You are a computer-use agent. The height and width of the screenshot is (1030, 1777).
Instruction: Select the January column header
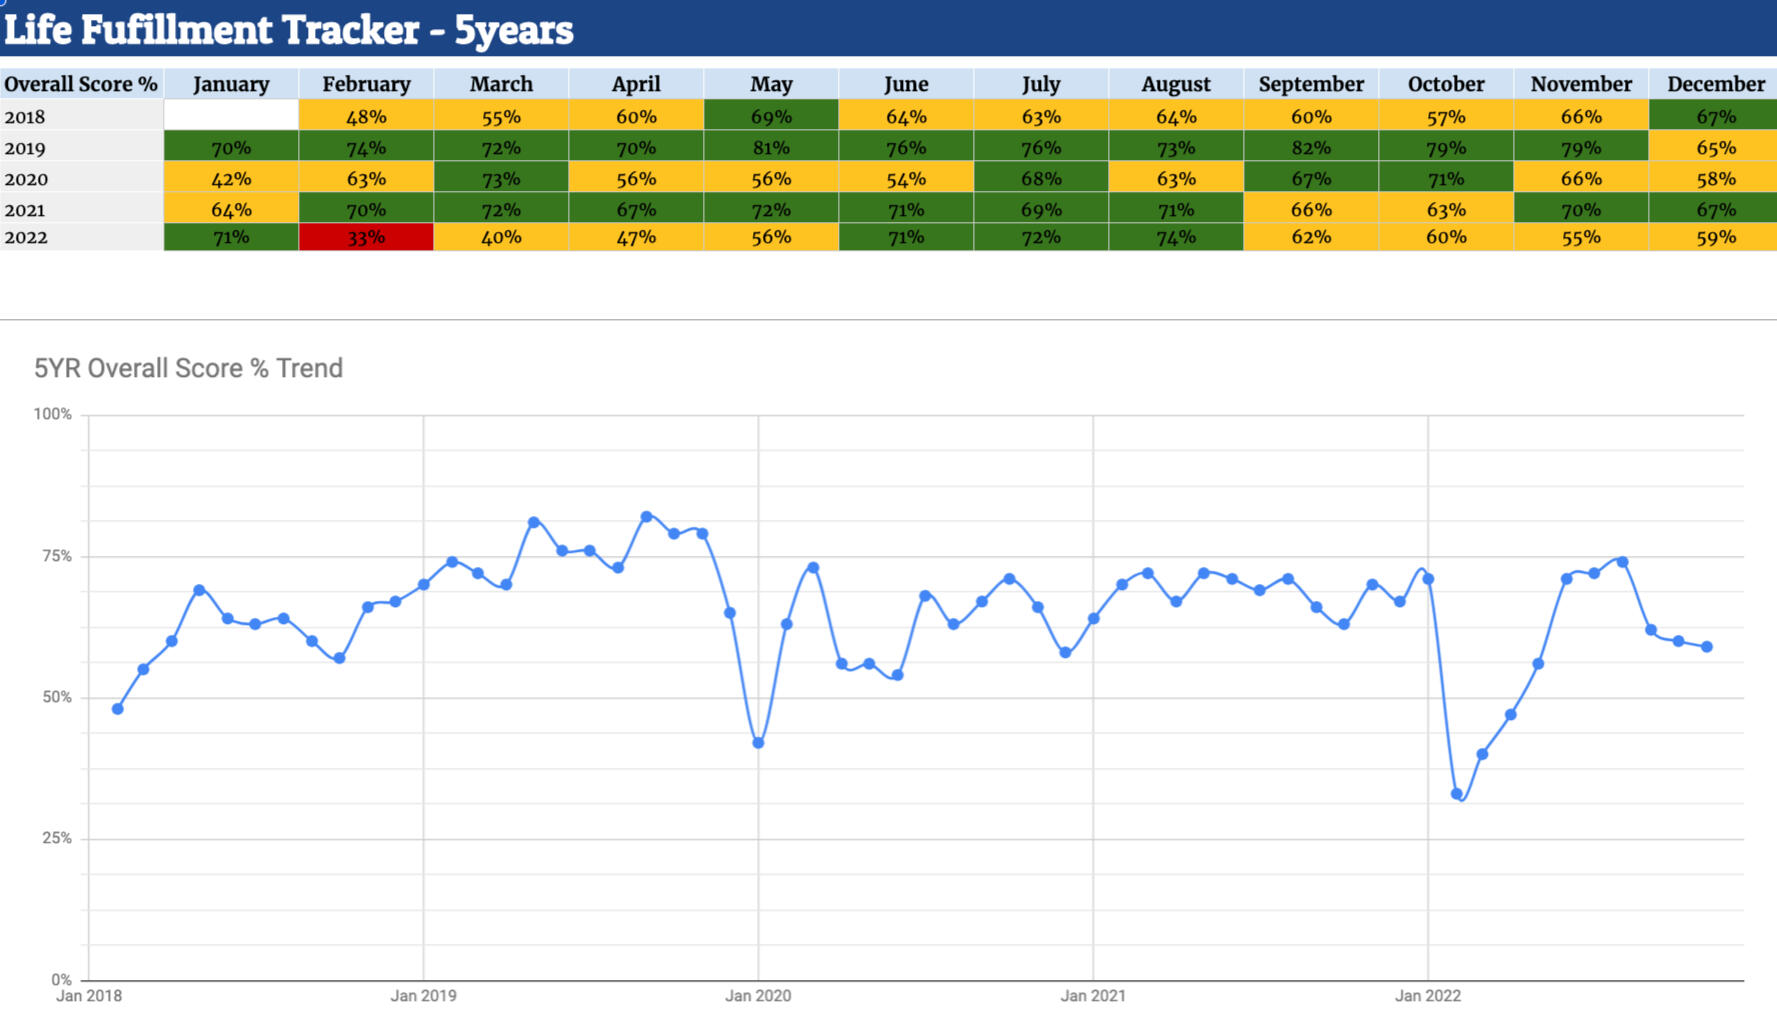tap(231, 84)
